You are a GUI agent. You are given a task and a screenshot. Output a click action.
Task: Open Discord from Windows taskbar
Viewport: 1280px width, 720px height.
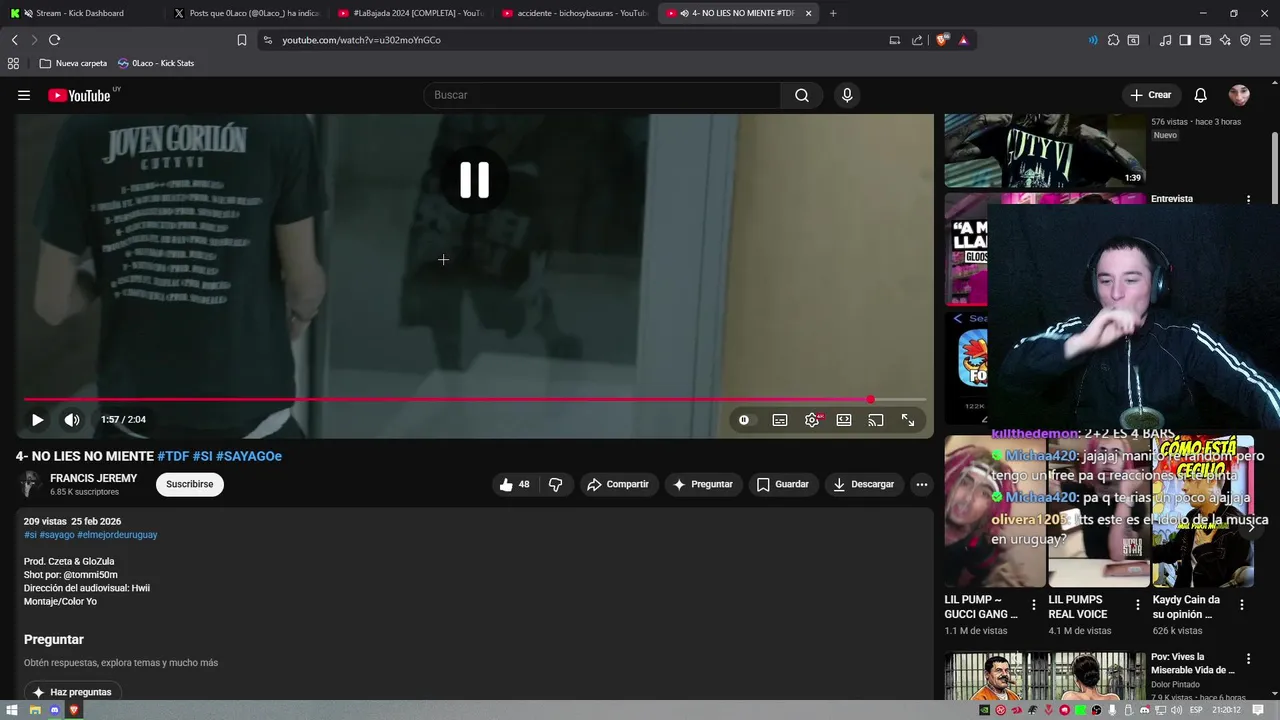pos(55,710)
